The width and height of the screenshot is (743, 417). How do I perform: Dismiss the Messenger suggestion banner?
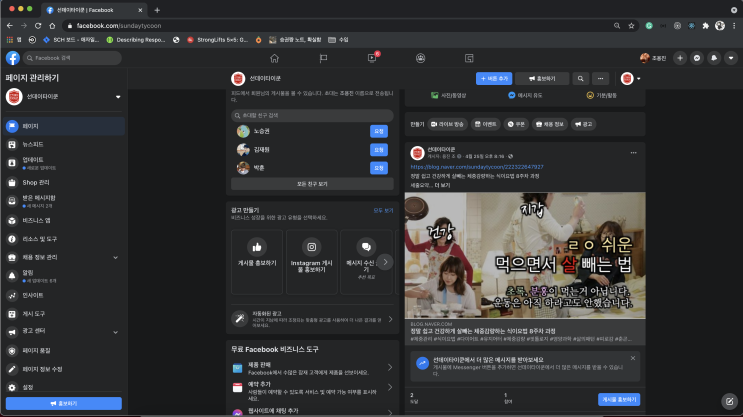pyautogui.click(x=633, y=358)
